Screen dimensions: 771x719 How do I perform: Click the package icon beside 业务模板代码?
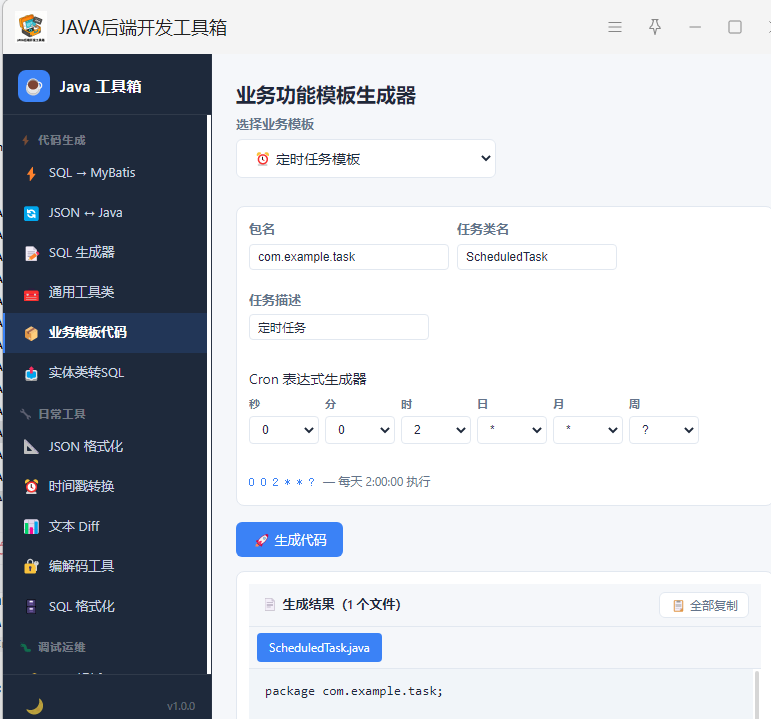tap(31, 333)
